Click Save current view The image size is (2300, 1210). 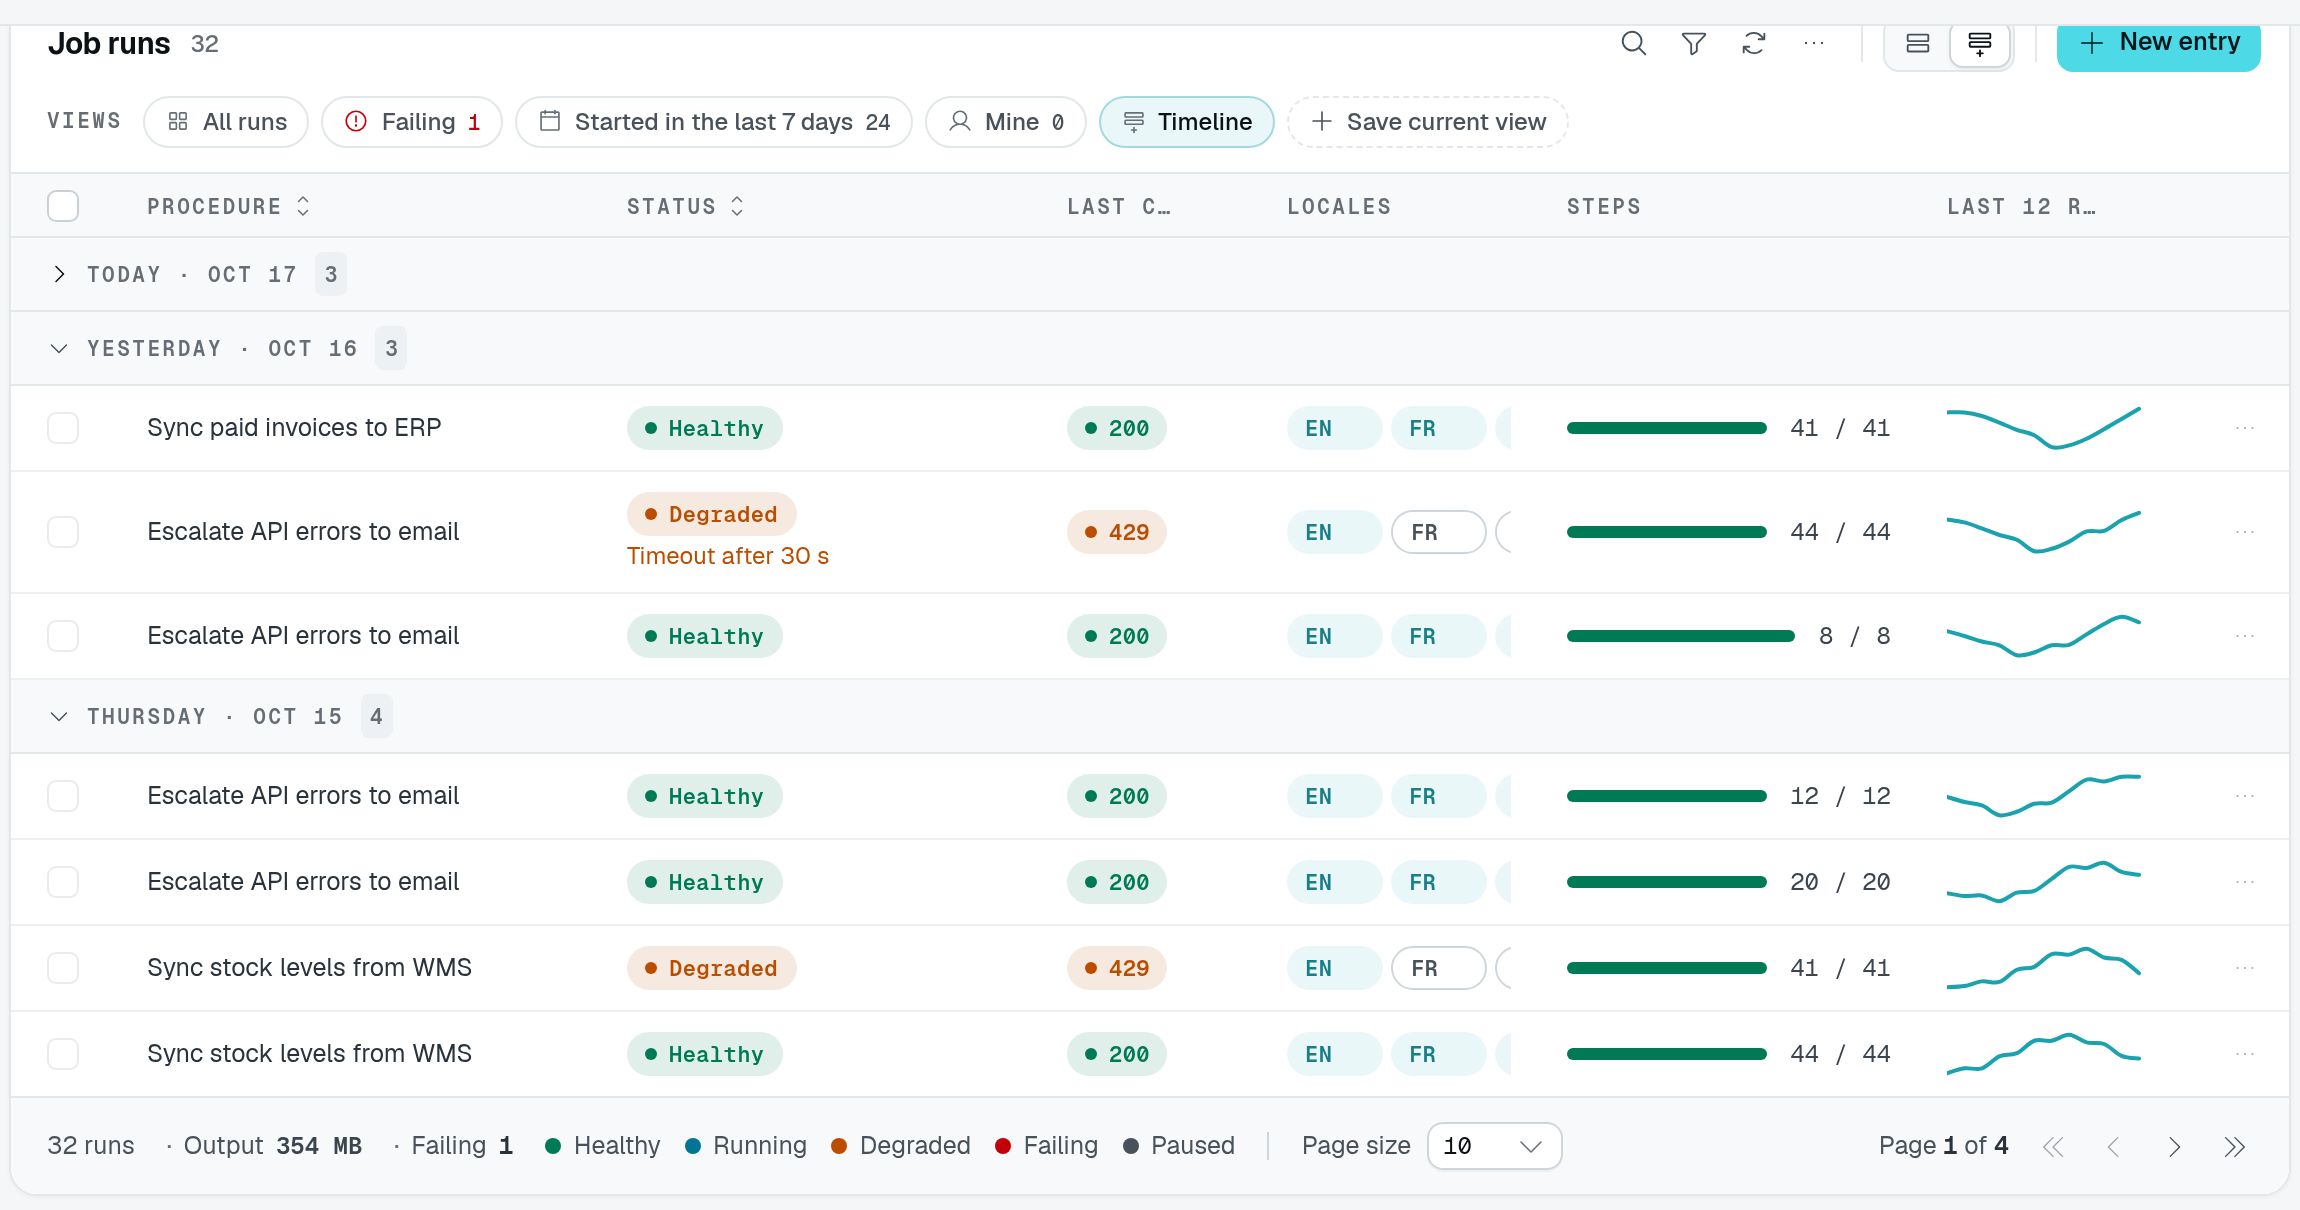[1428, 122]
